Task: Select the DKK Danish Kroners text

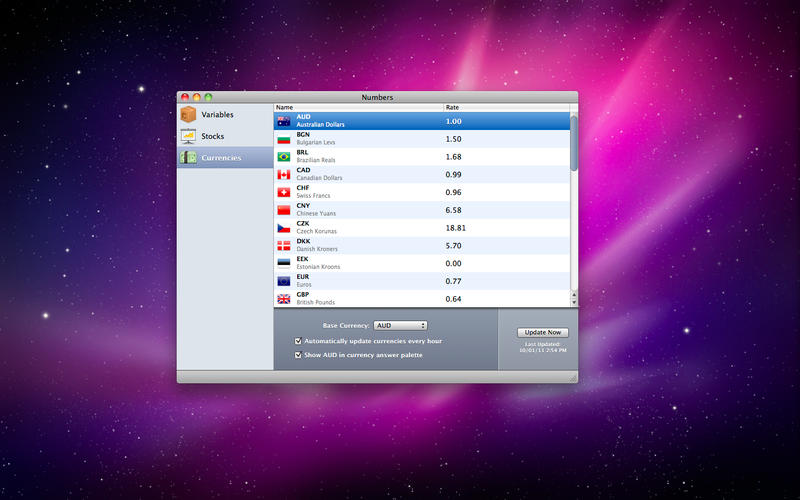Action: coord(317,246)
